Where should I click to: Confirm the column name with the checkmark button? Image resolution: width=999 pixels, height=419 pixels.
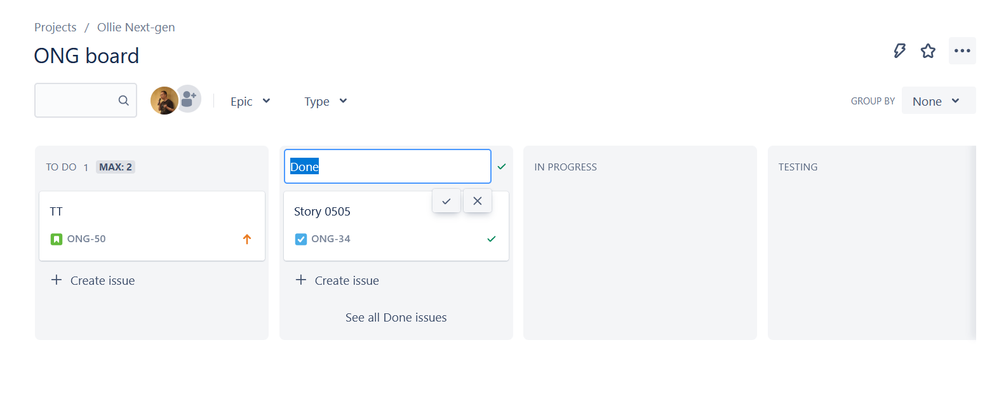click(x=446, y=201)
